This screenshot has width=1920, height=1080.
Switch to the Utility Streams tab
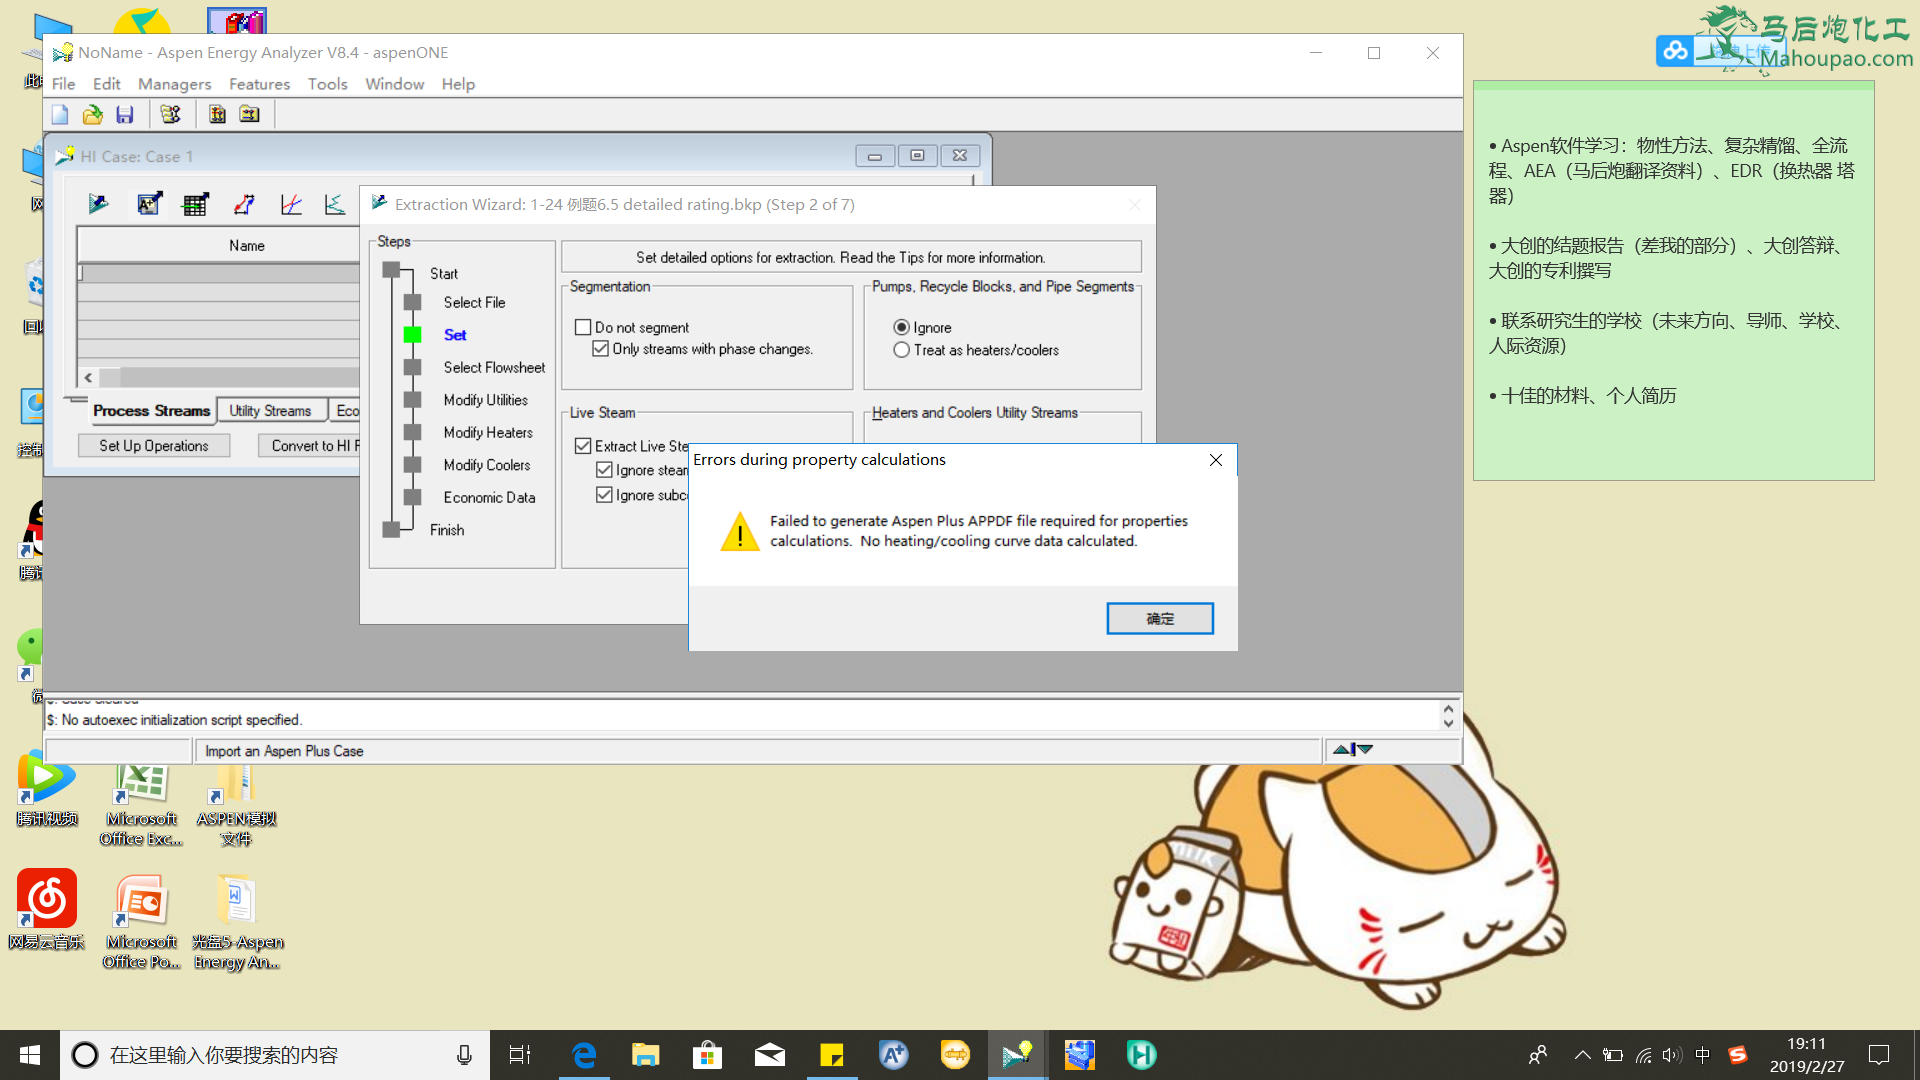pos(270,411)
